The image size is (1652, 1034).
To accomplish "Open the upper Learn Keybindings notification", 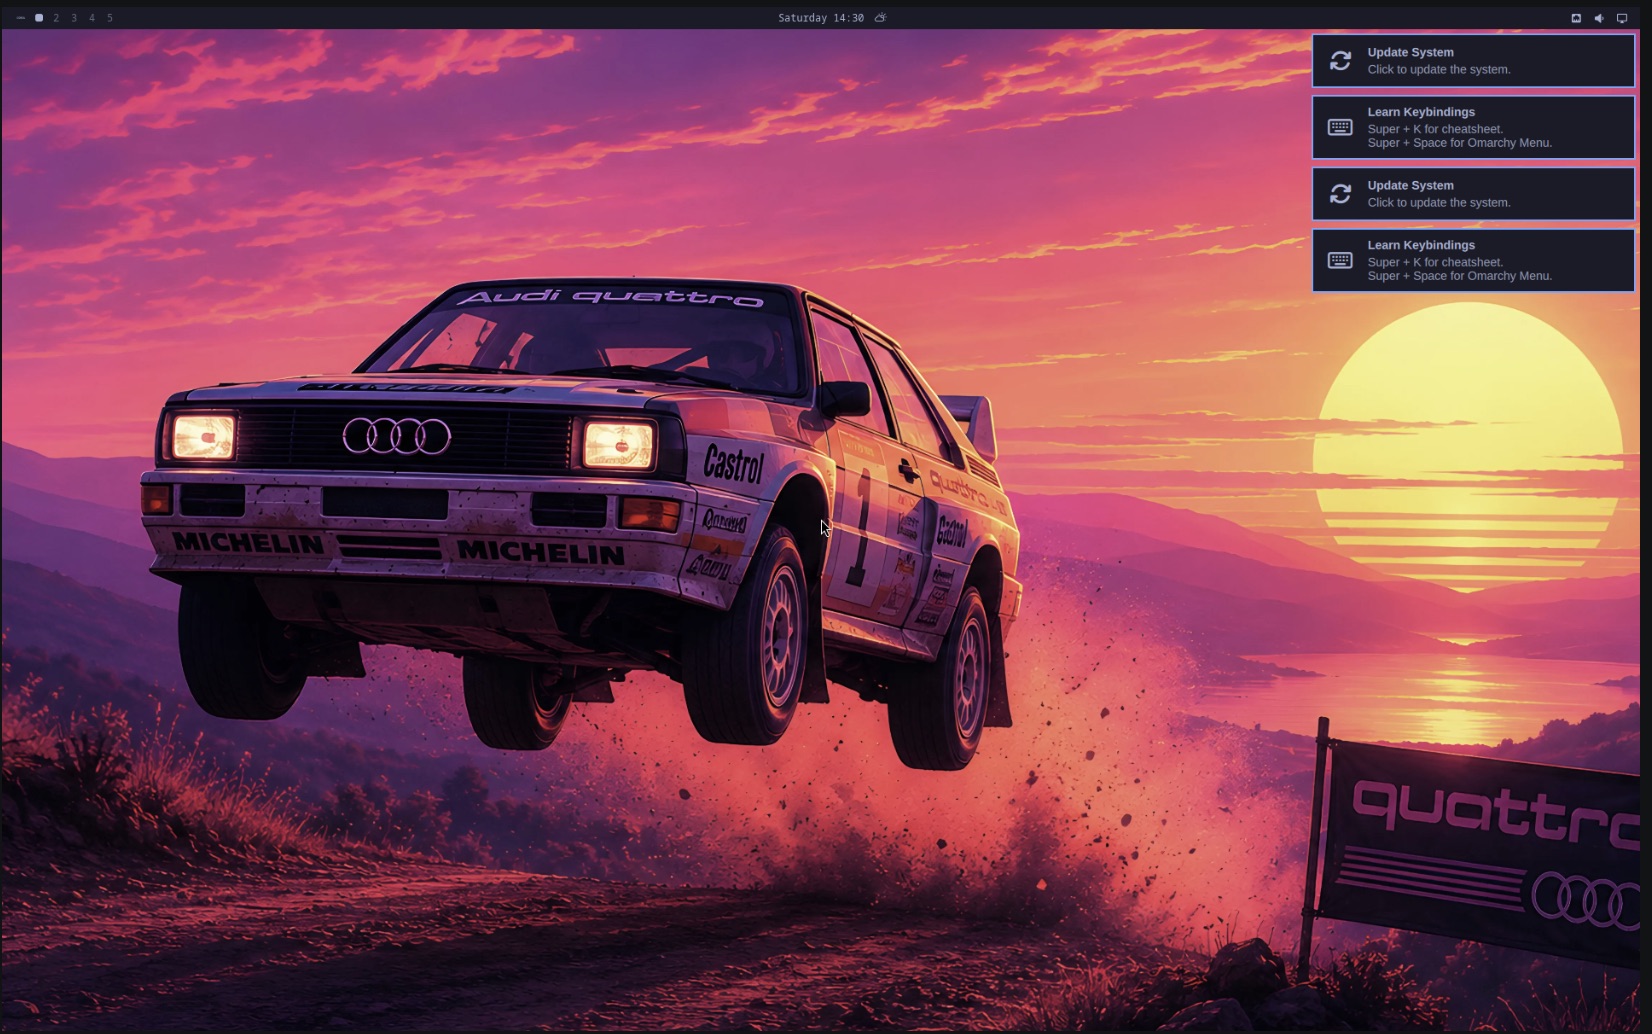I will click(1473, 127).
